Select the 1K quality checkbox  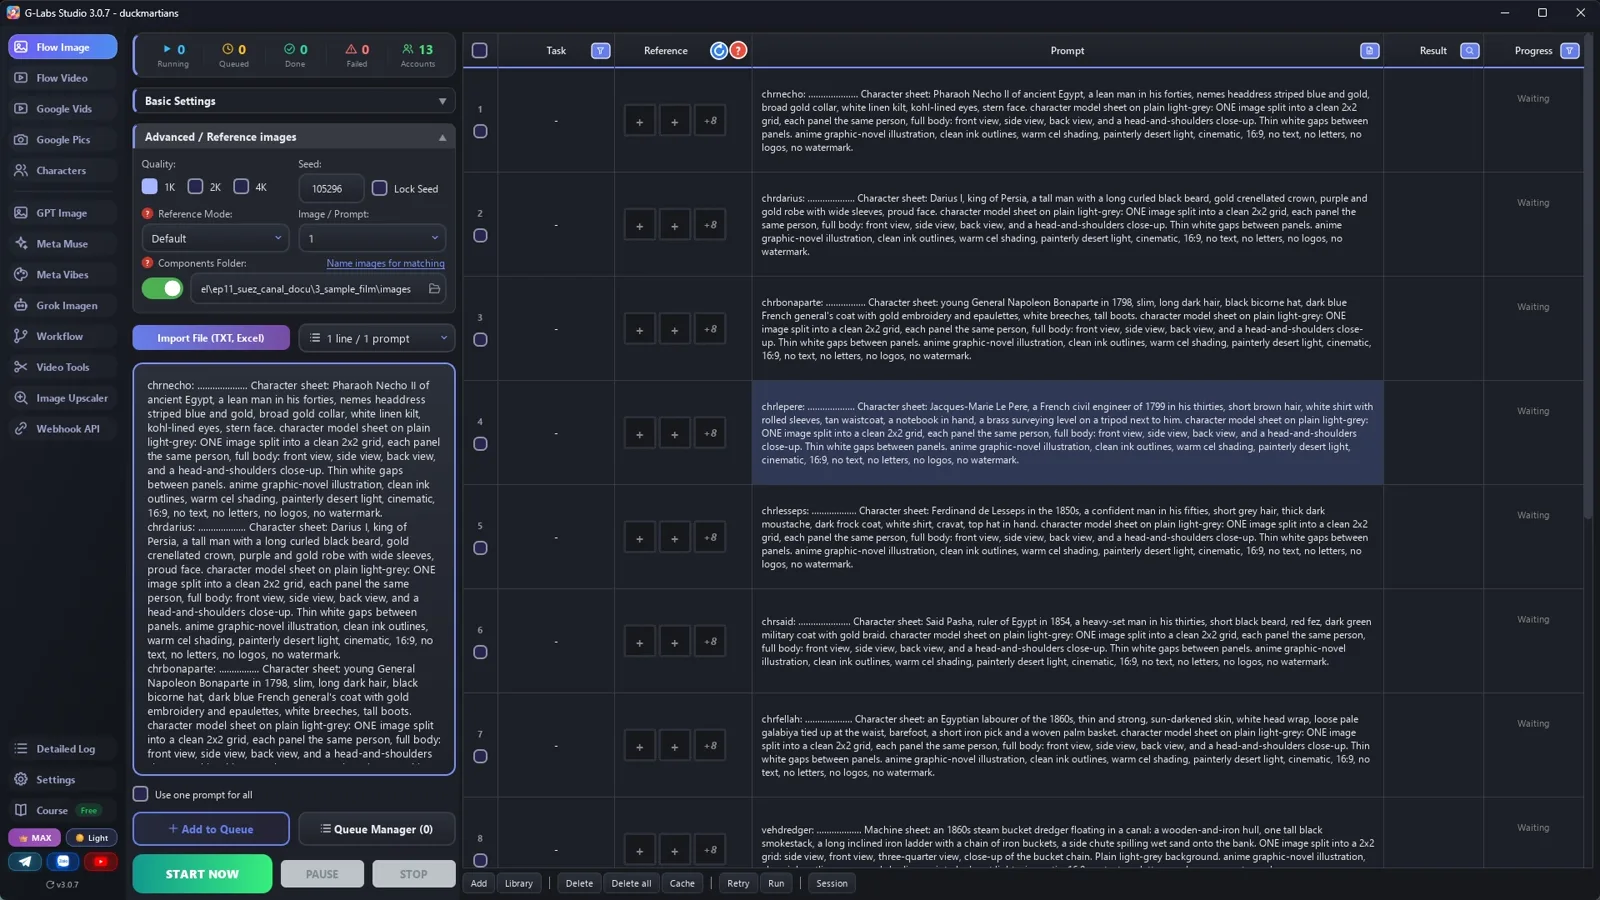(x=150, y=187)
